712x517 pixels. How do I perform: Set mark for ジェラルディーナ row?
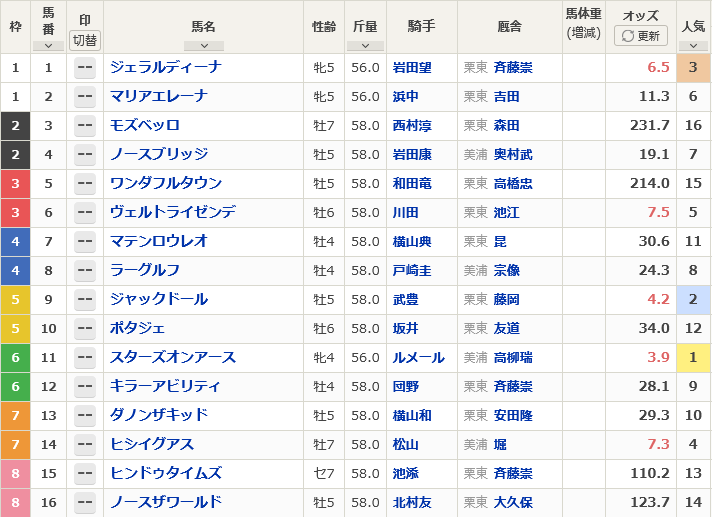point(85,68)
